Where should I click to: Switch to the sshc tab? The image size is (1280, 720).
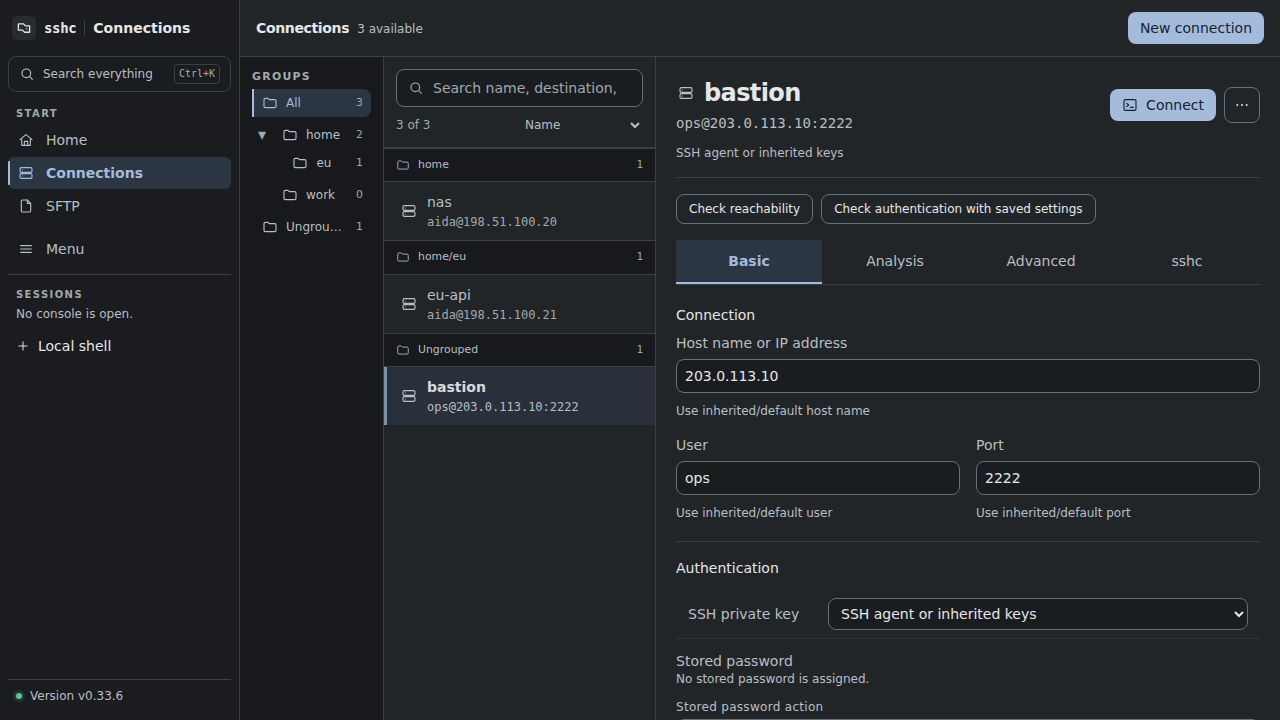pyautogui.click(x=1187, y=261)
